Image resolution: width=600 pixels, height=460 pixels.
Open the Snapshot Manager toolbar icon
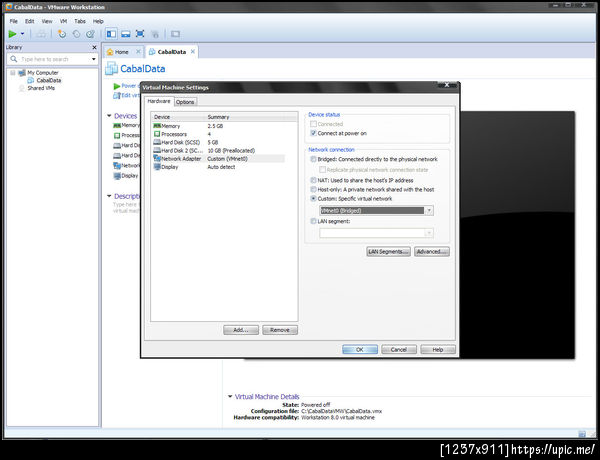coord(90,34)
